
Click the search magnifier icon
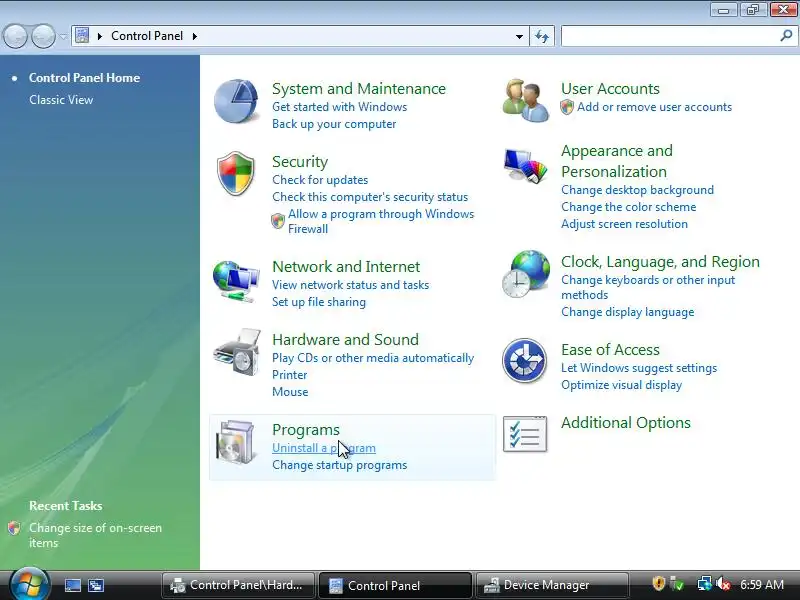point(786,36)
